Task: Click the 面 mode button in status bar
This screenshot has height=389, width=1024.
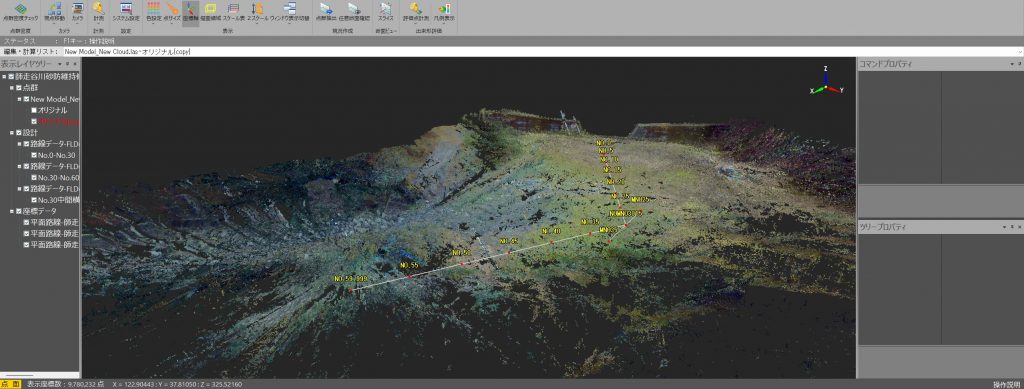Action: pyautogui.click(x=16, y=384)
